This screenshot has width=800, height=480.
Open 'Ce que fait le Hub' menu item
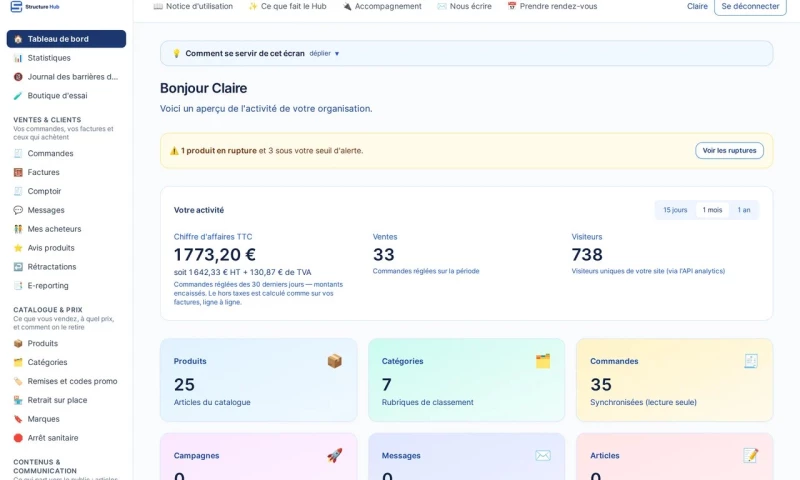point(287,6)
